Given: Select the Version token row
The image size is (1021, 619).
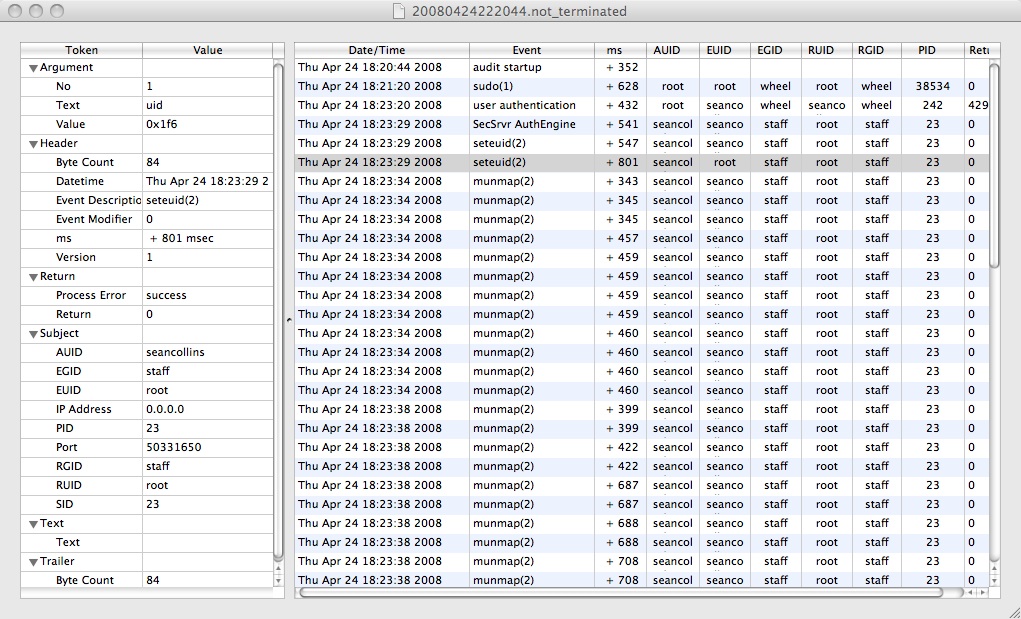Looking at the screenshot, I should click(x=147, y=257).
